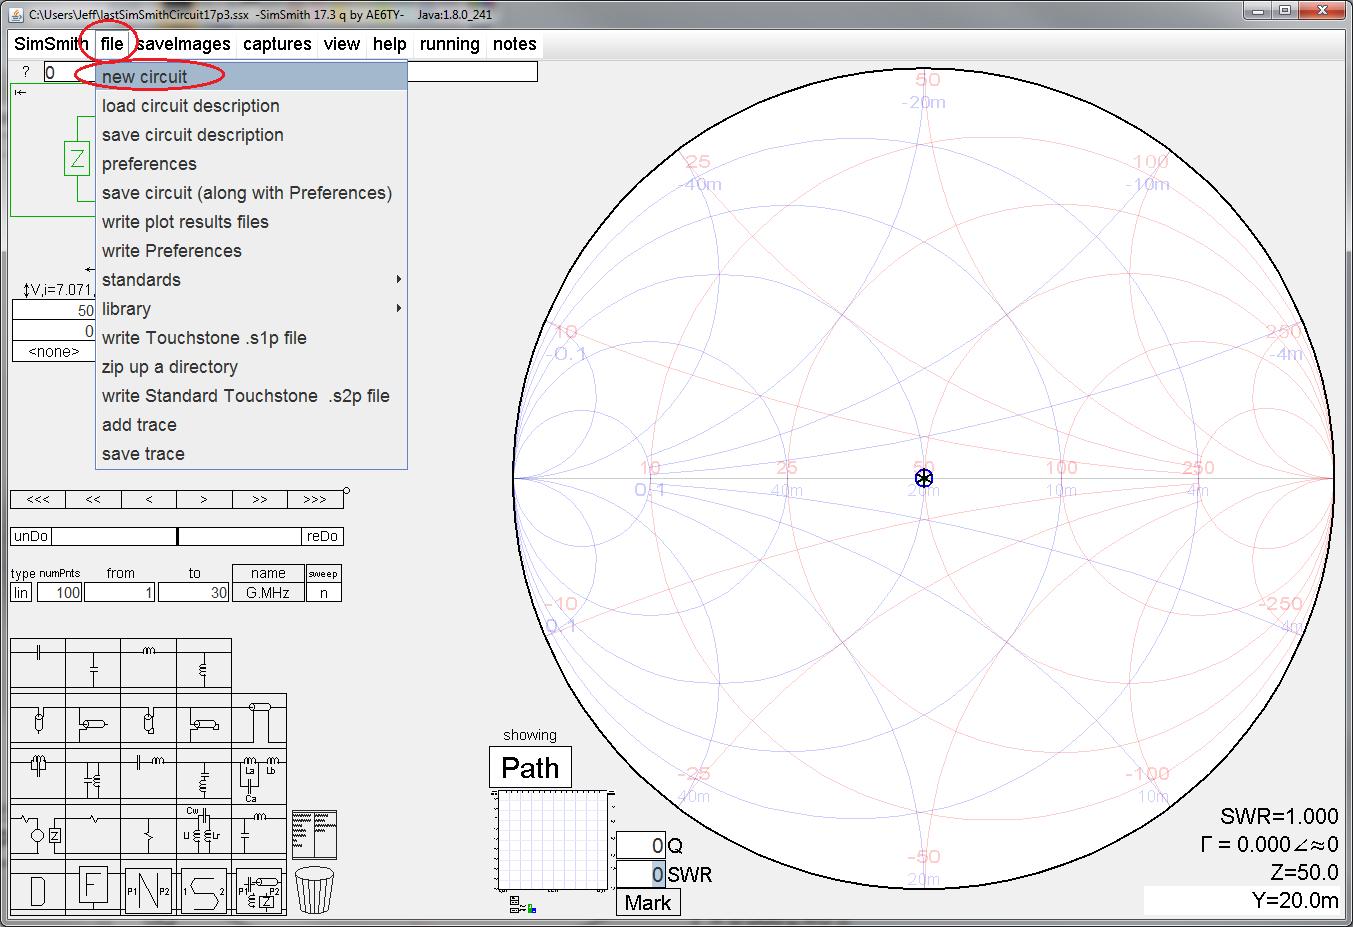
Task: Select the F function block icon
Action: (x=93, y=886)
